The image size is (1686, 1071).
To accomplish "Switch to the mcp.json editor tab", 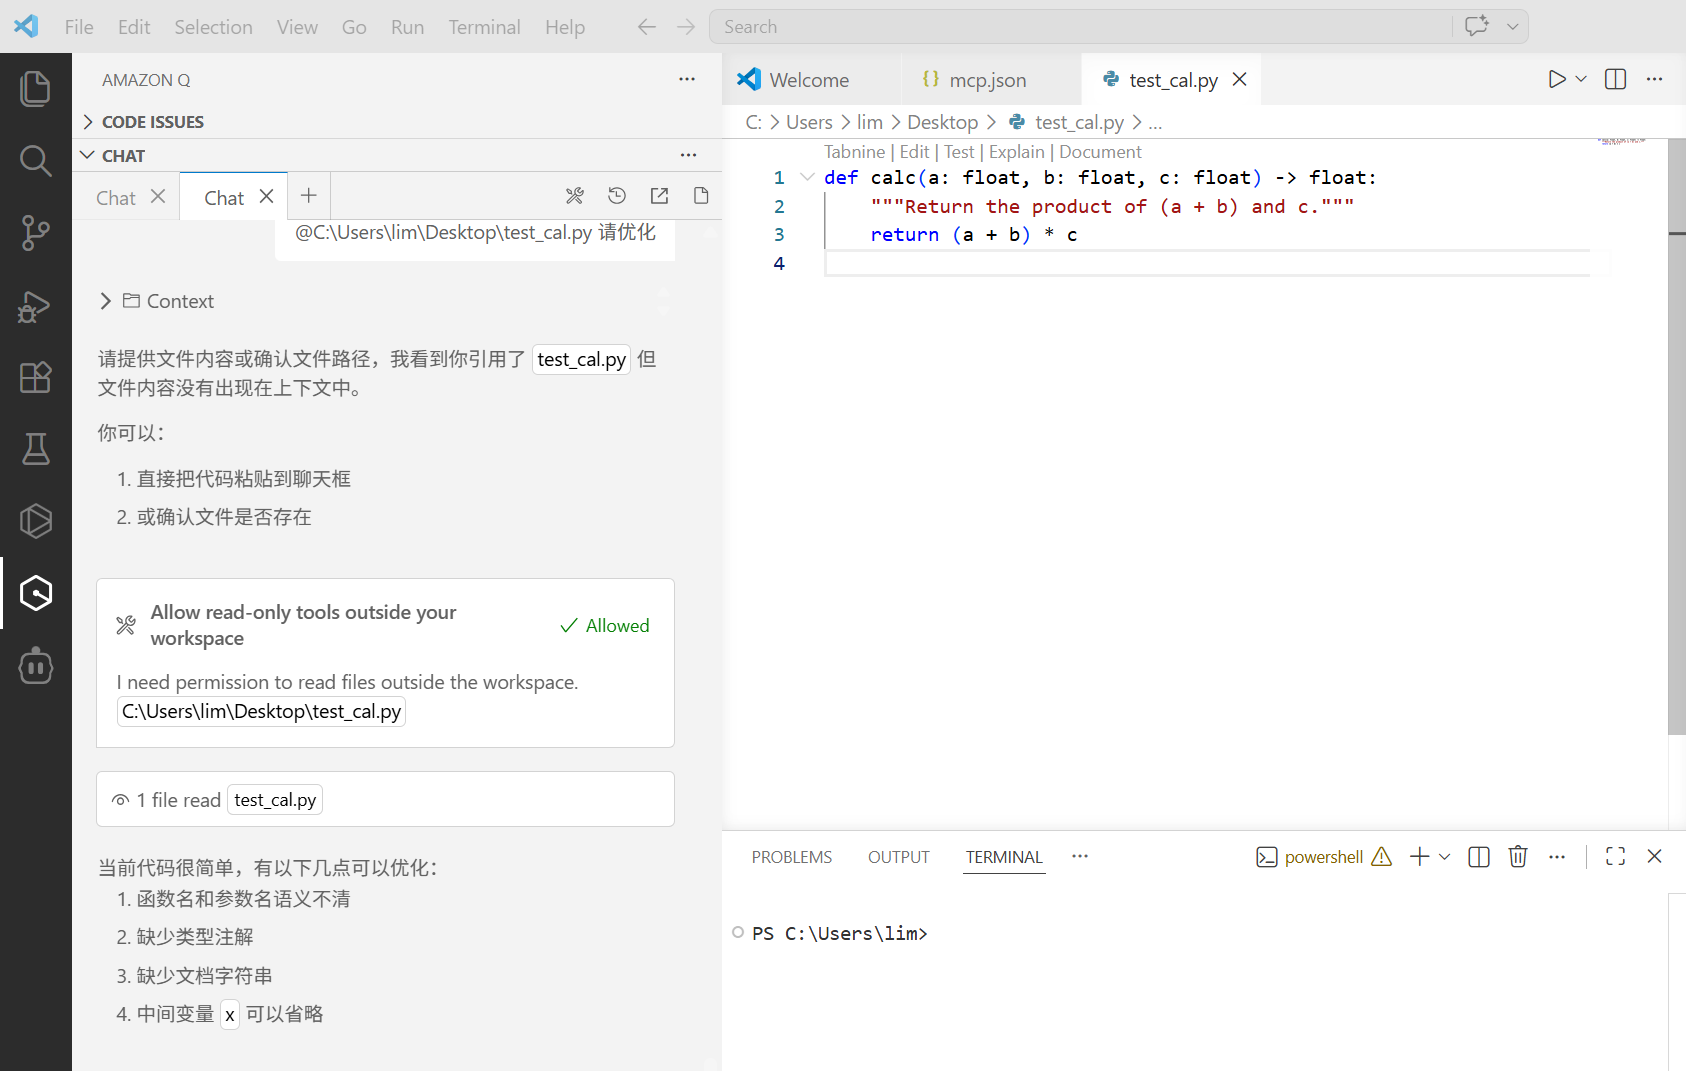I will tap(988, 80).
